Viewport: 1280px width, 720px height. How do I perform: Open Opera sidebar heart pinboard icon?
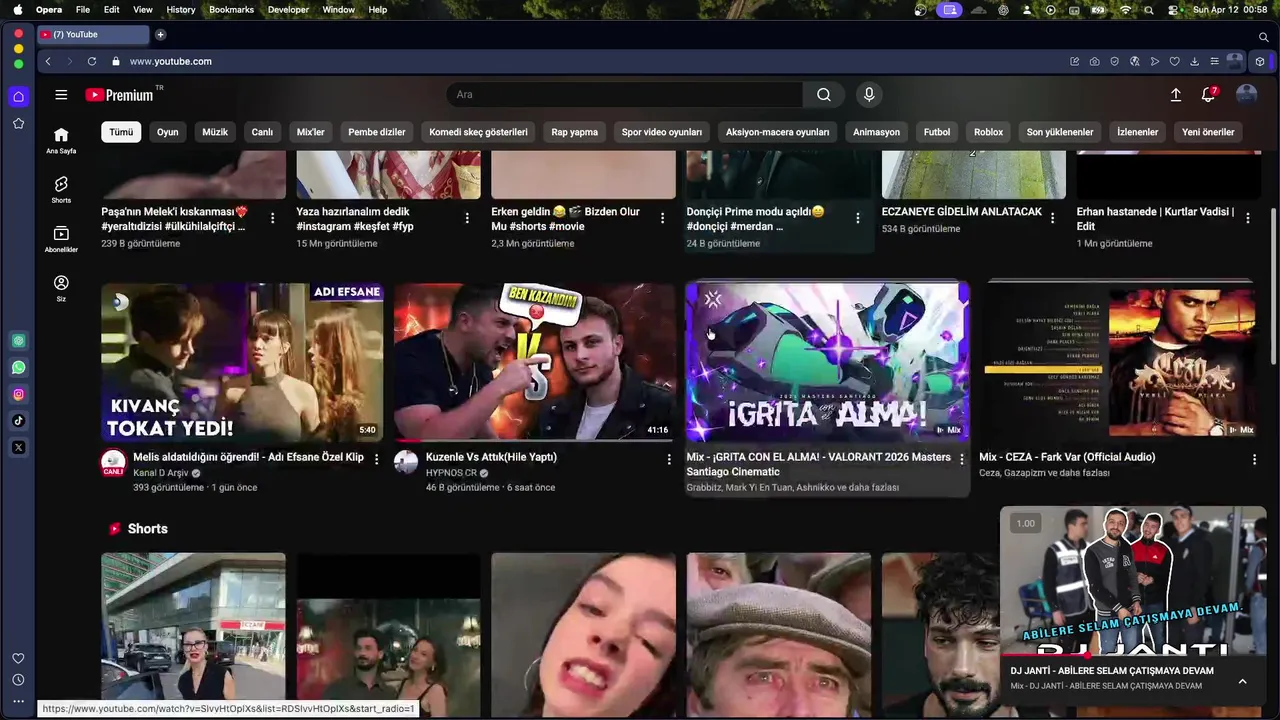click(x=18, y=658)
